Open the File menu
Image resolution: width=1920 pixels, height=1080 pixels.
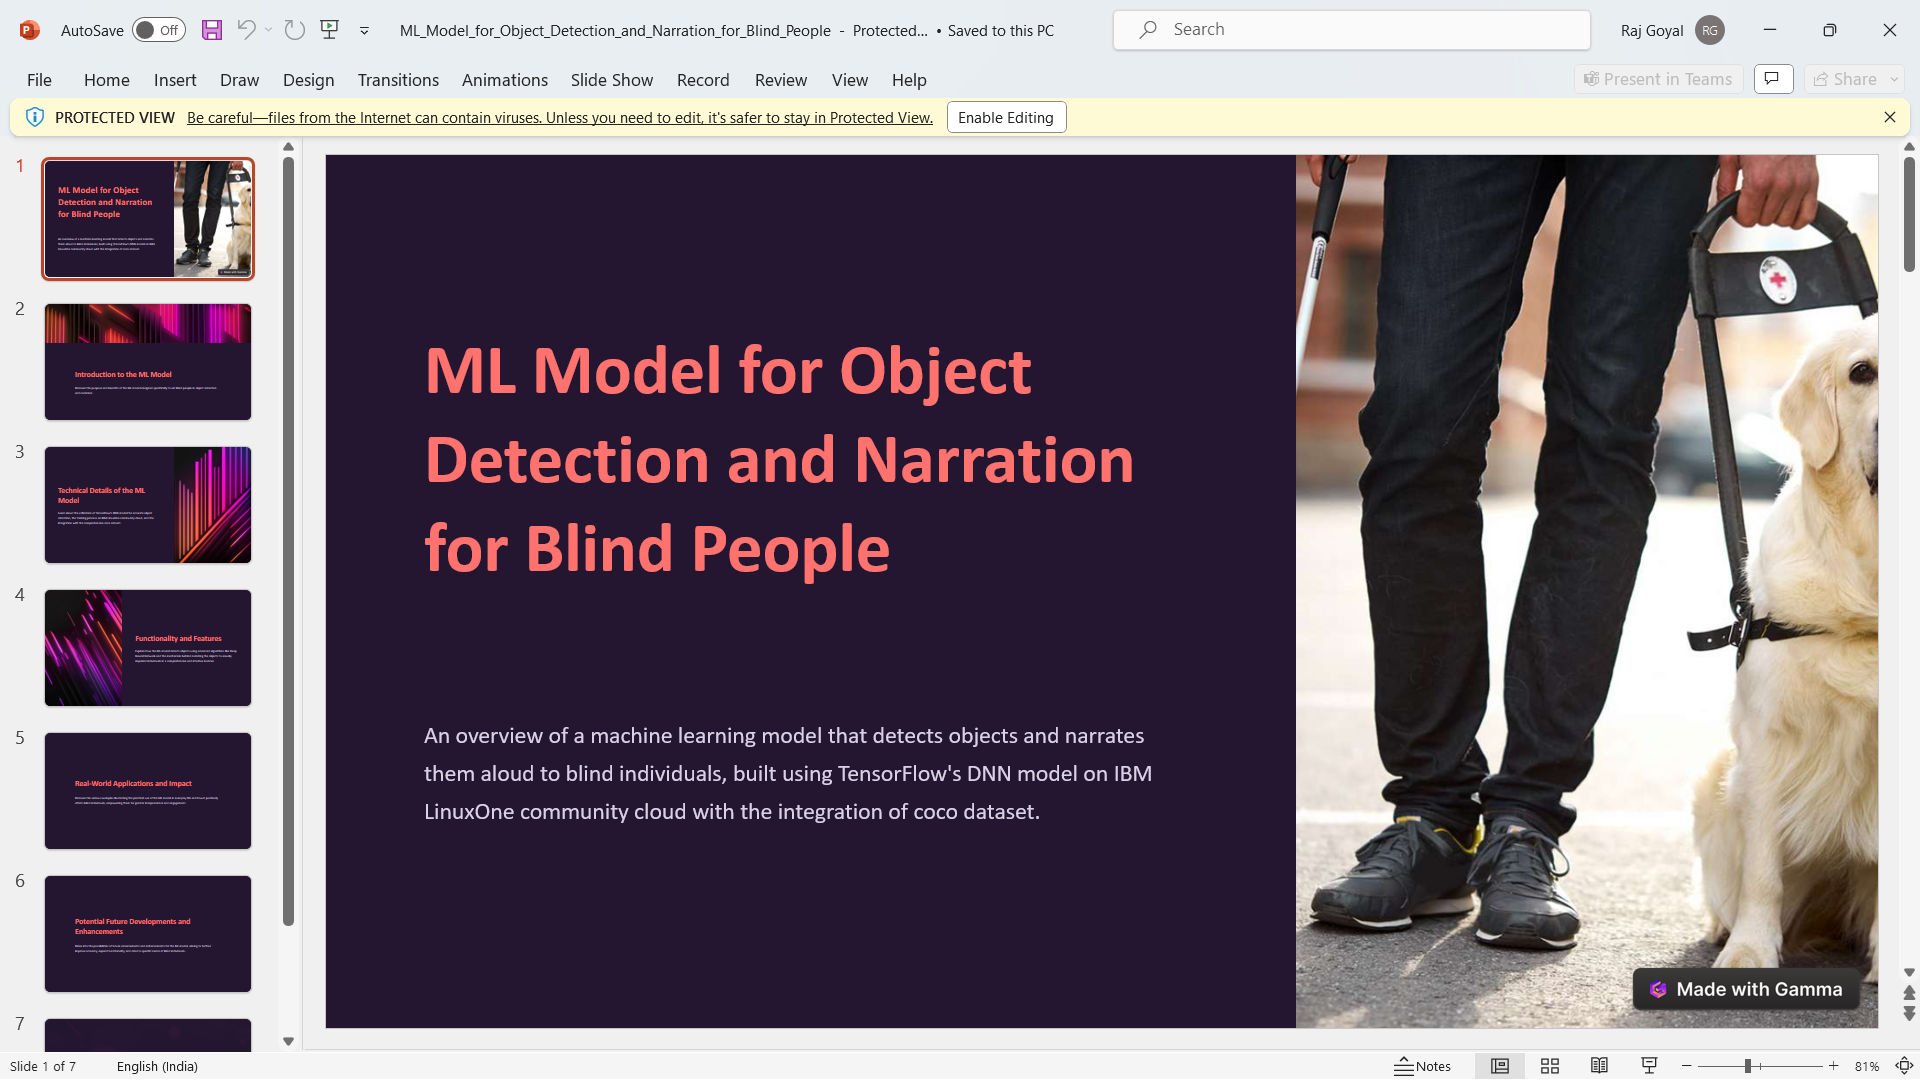click(39, 80)
